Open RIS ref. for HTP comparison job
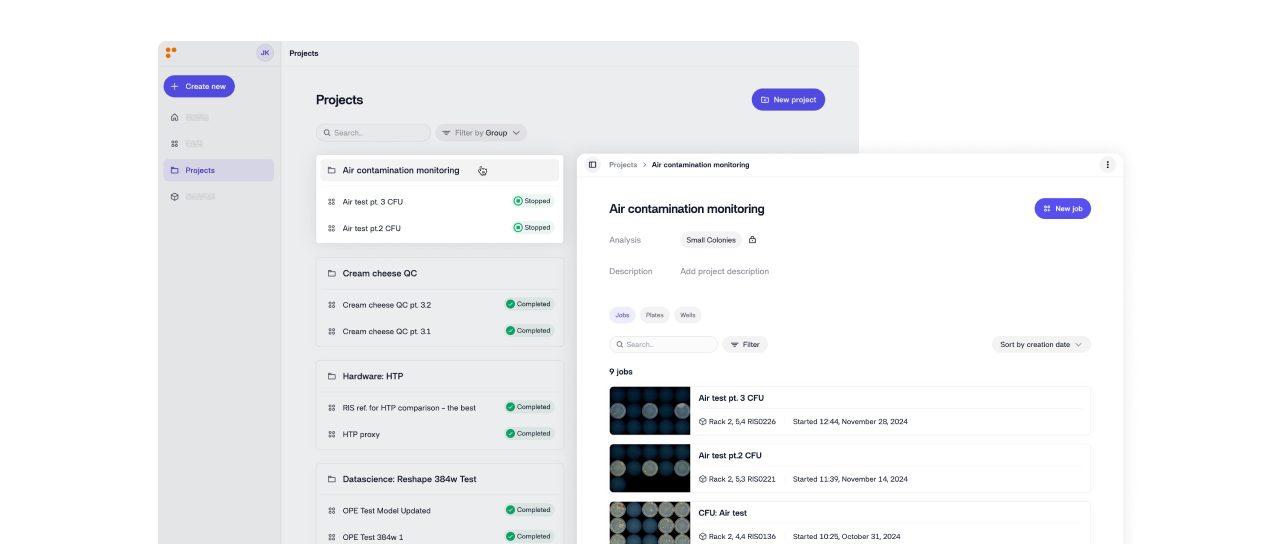Viewport: 1280px width, 544px height. (x=409, y=408)
